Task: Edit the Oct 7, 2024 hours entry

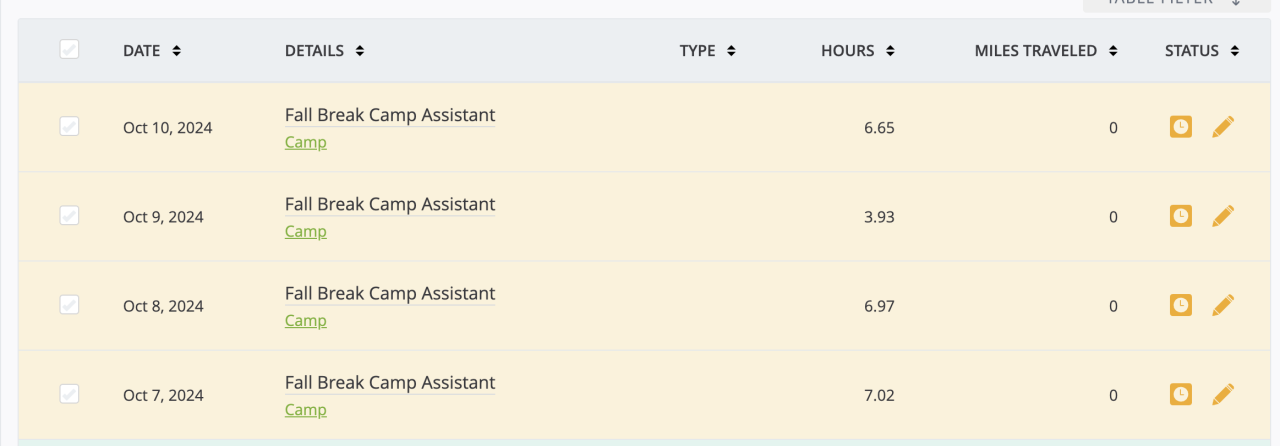Action: [1223, 394]
